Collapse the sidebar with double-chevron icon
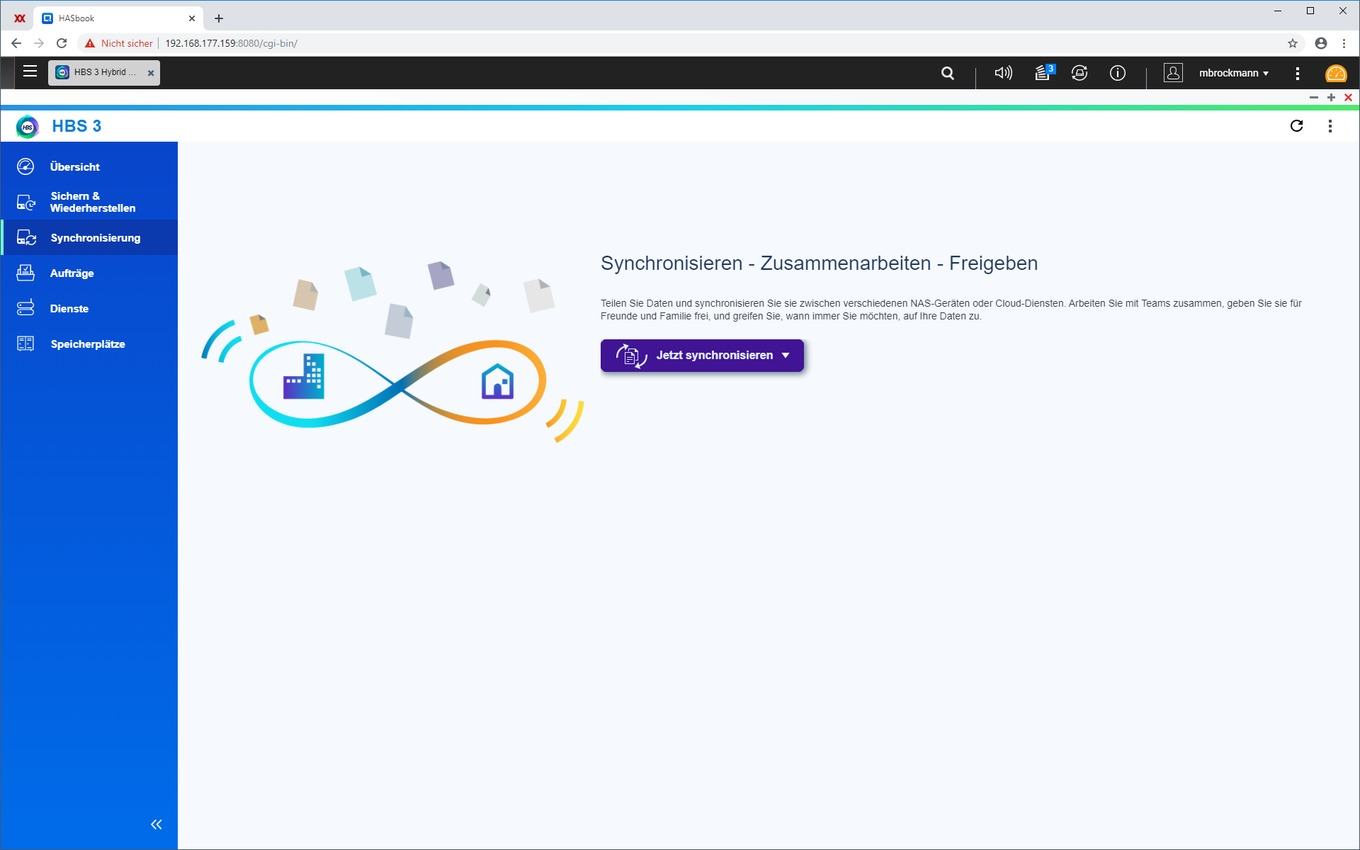Viewport: 1360px width, 850px height. click(156, 824)
